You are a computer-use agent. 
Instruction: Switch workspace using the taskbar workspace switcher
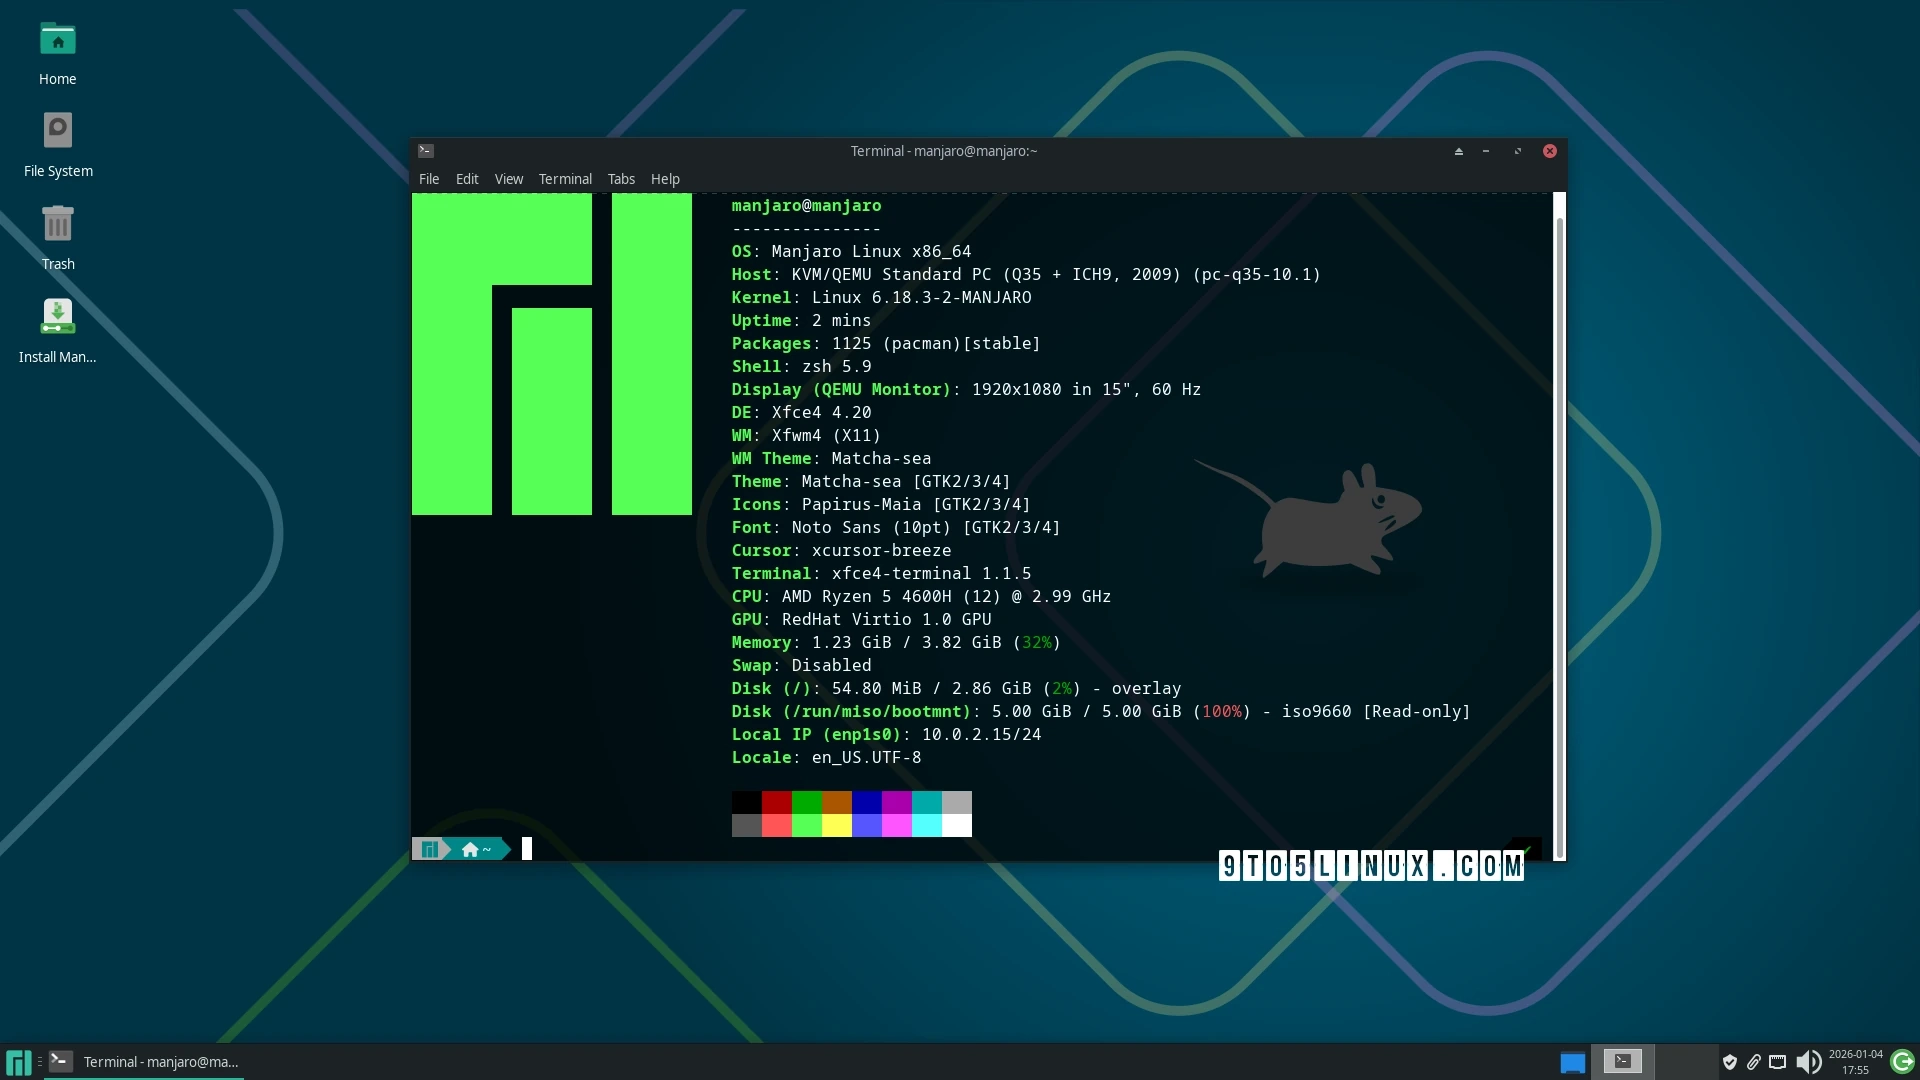[x=1571, y=1061]
